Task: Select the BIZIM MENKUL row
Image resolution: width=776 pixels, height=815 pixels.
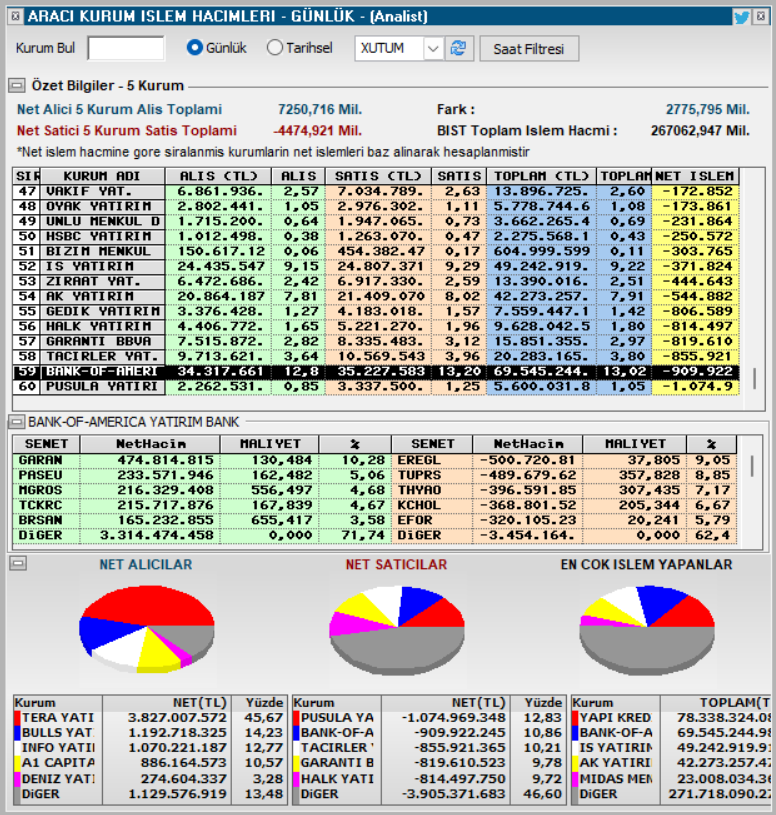Action: coord(375,252)
